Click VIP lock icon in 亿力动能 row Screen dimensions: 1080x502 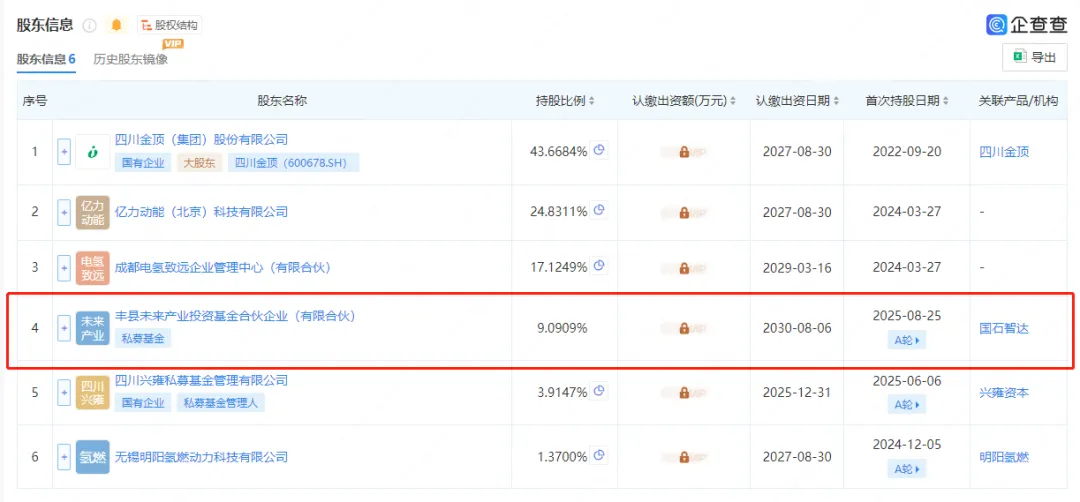[684, 213]
